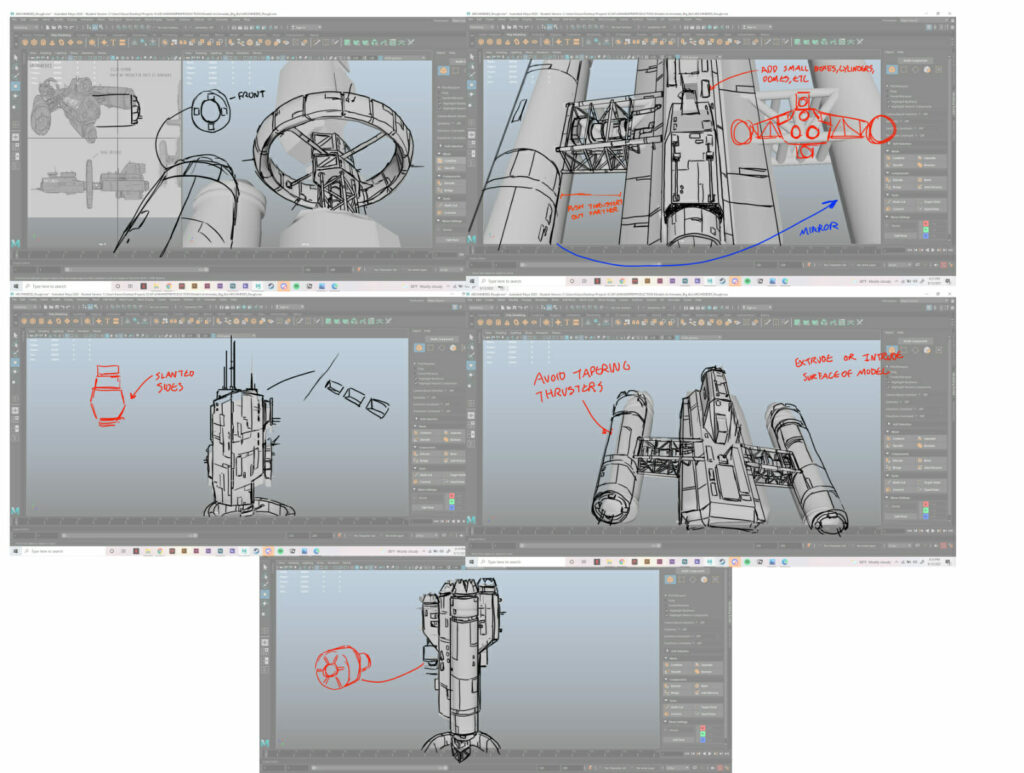1024x773 pixels.
Task: Activate the Rotate tool in FRONT-annotated Maya window
Action: pos(16,96)
